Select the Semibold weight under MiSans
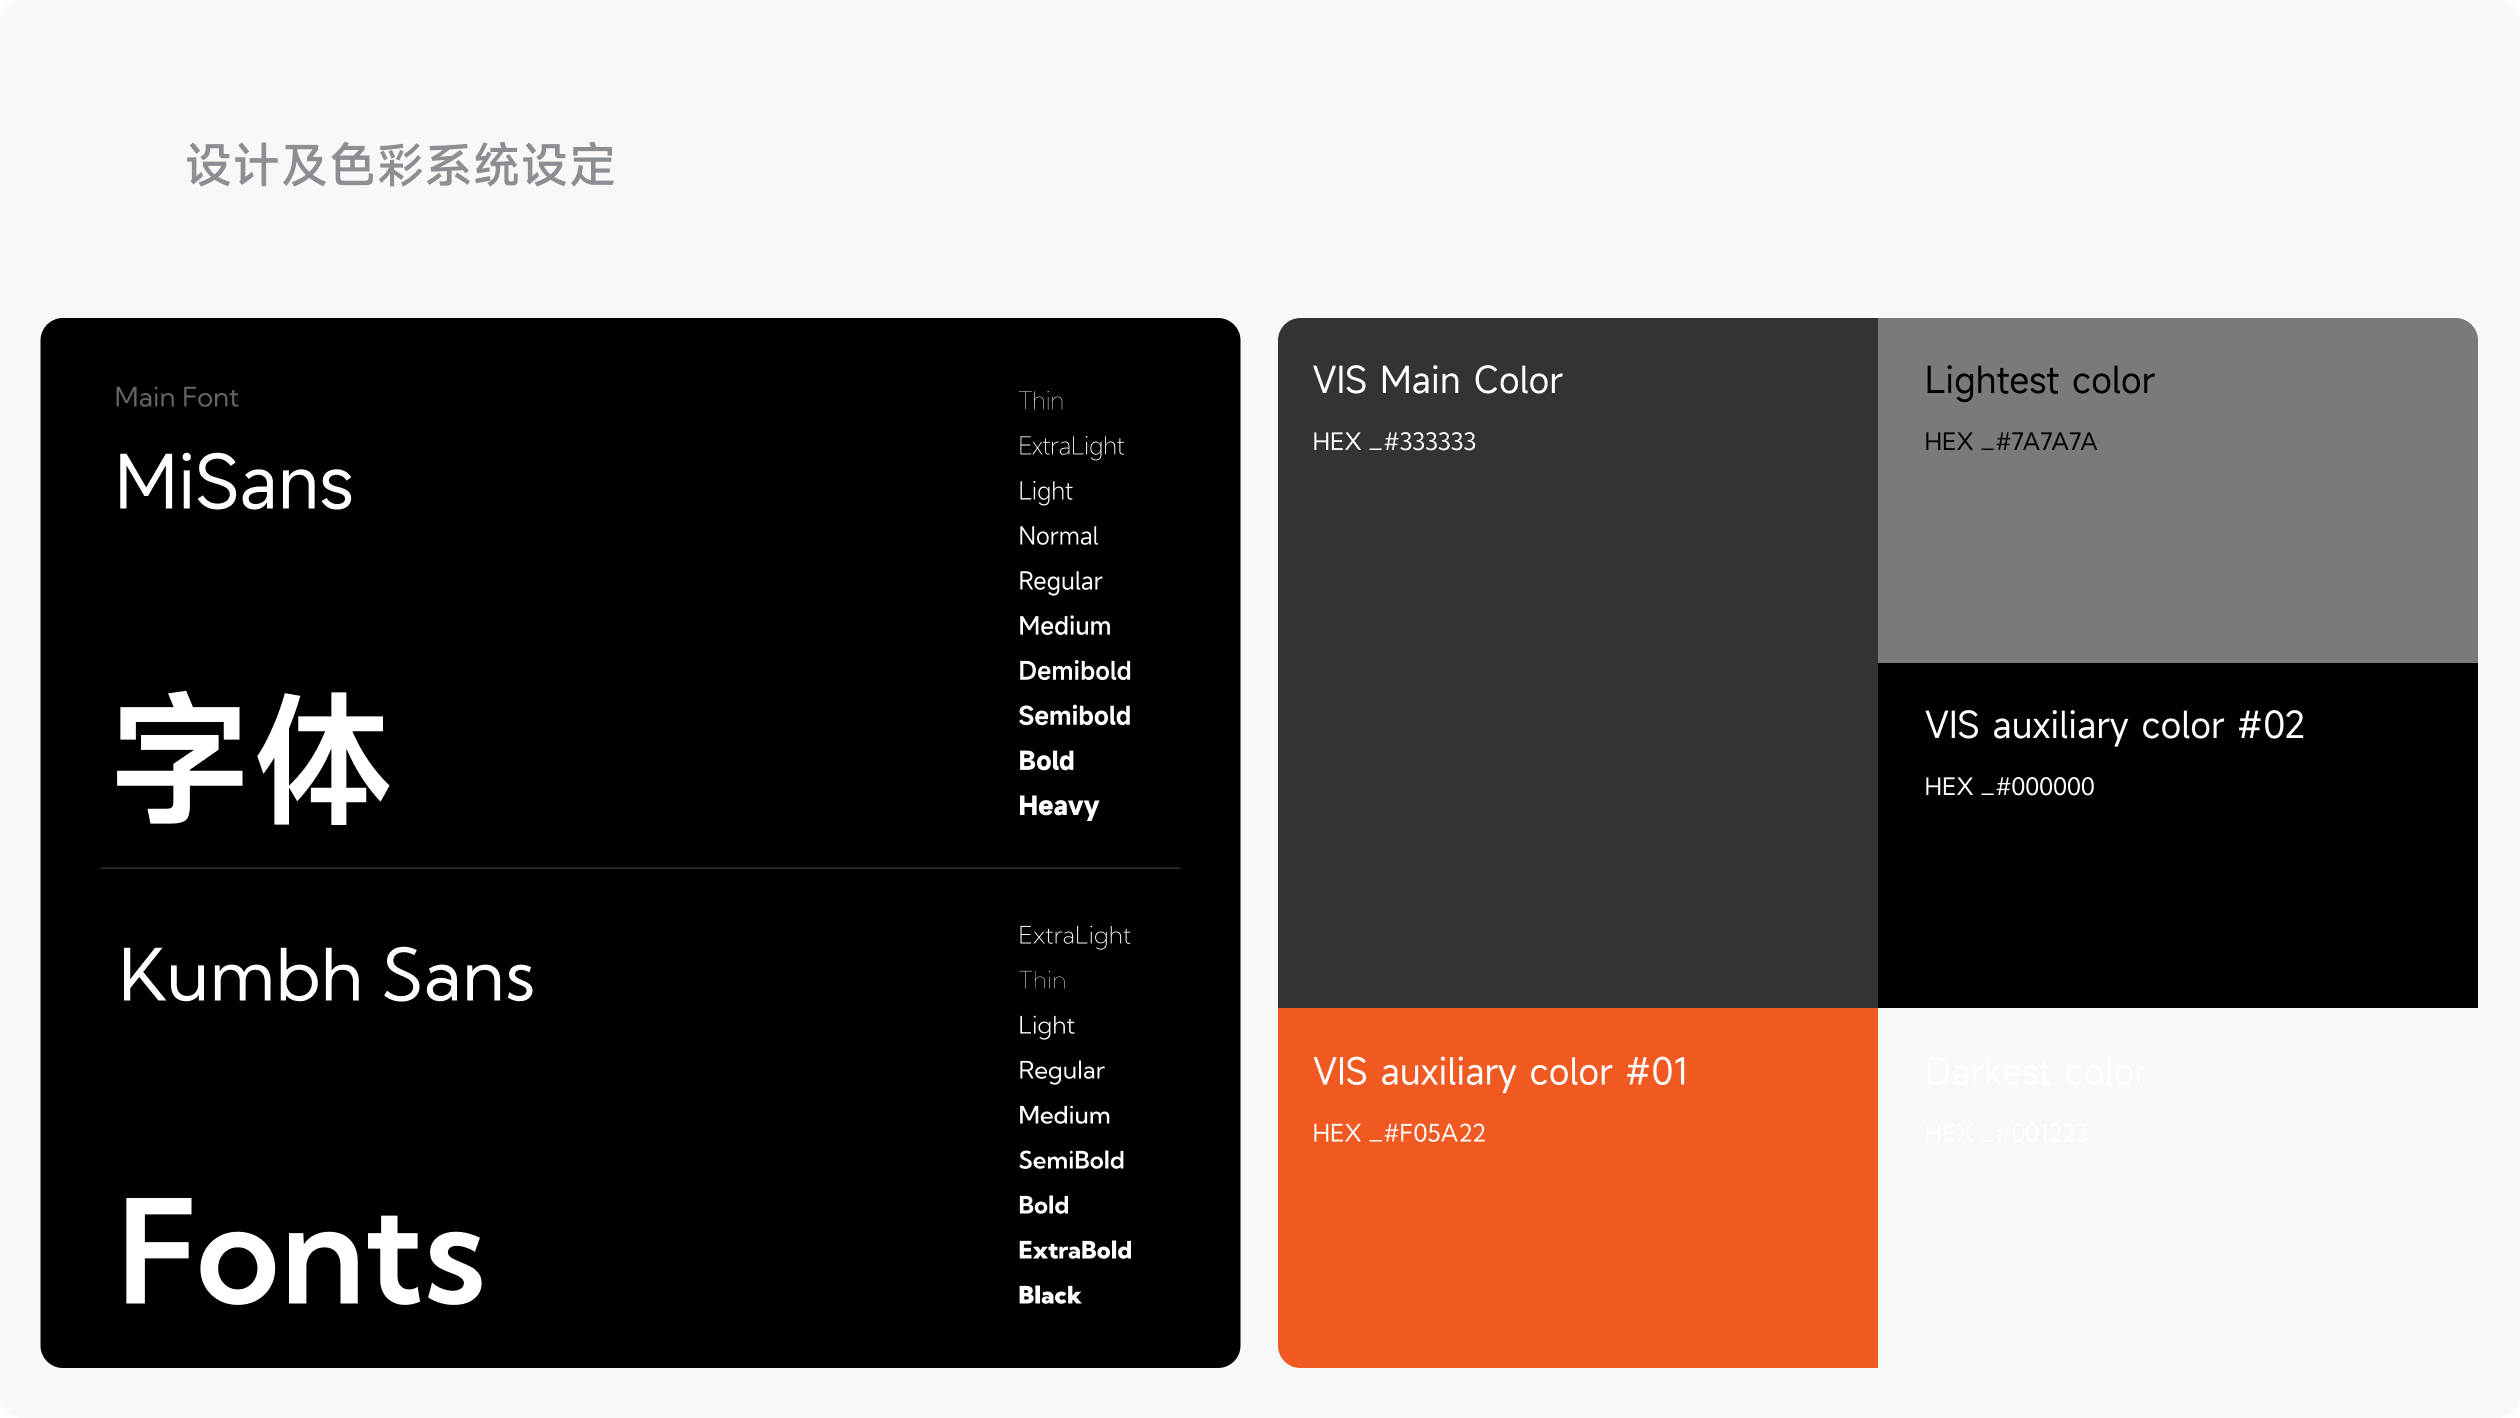The height and width of the screenshot is (1418, 2520). tap(1074, 716)
